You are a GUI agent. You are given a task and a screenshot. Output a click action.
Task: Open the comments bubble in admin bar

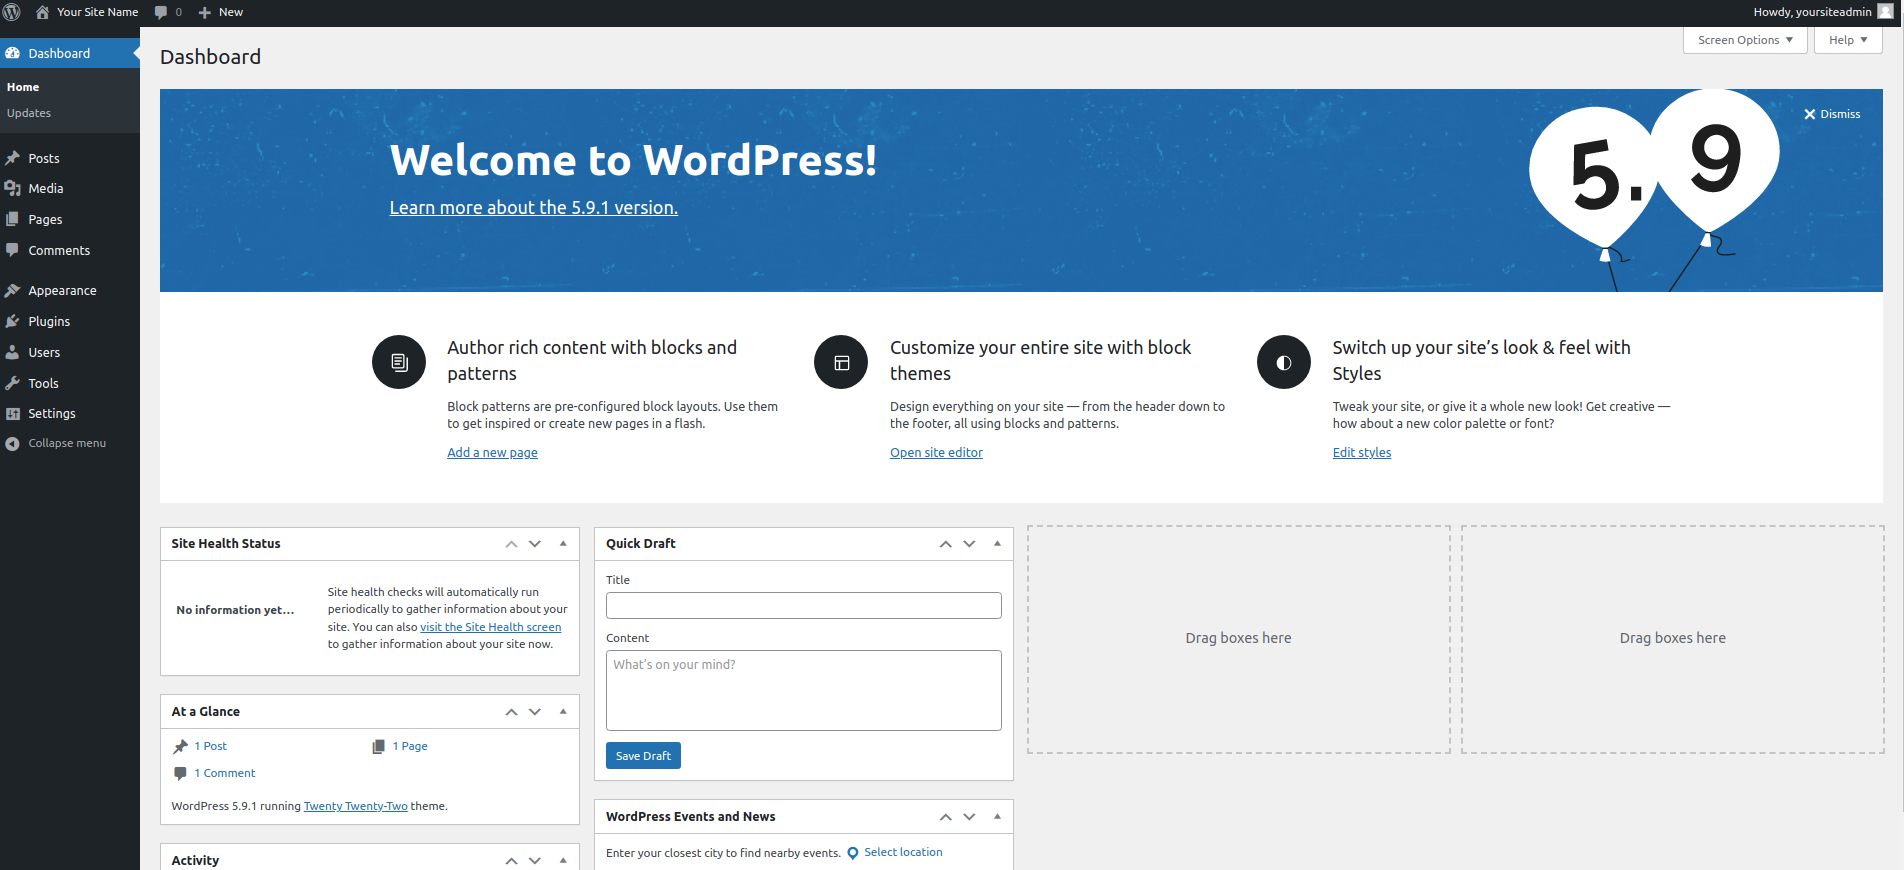(167, 12)
